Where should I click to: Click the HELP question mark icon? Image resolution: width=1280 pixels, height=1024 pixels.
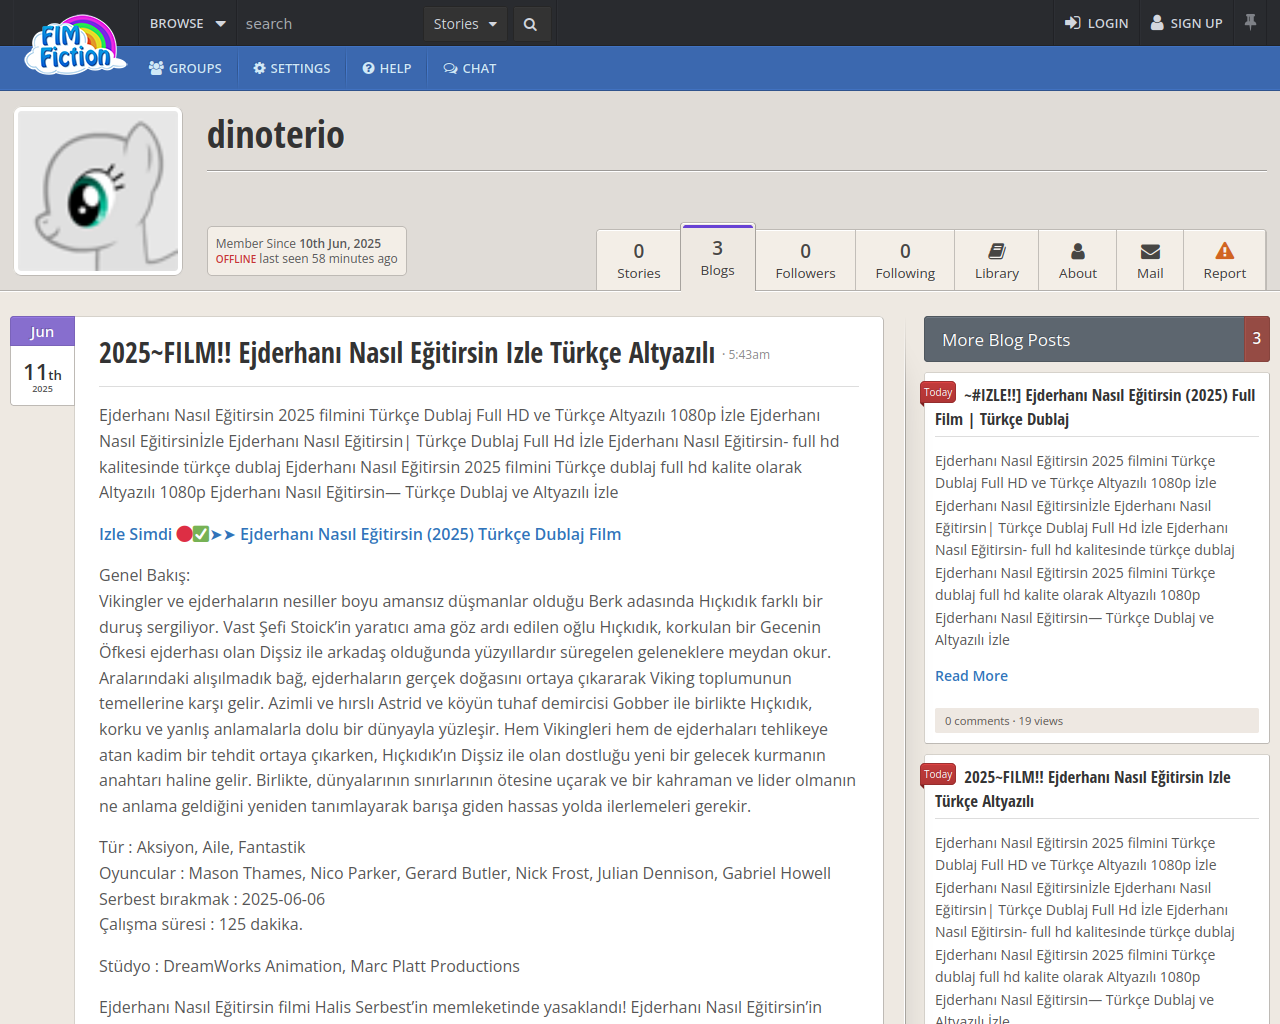coord(368,68)
